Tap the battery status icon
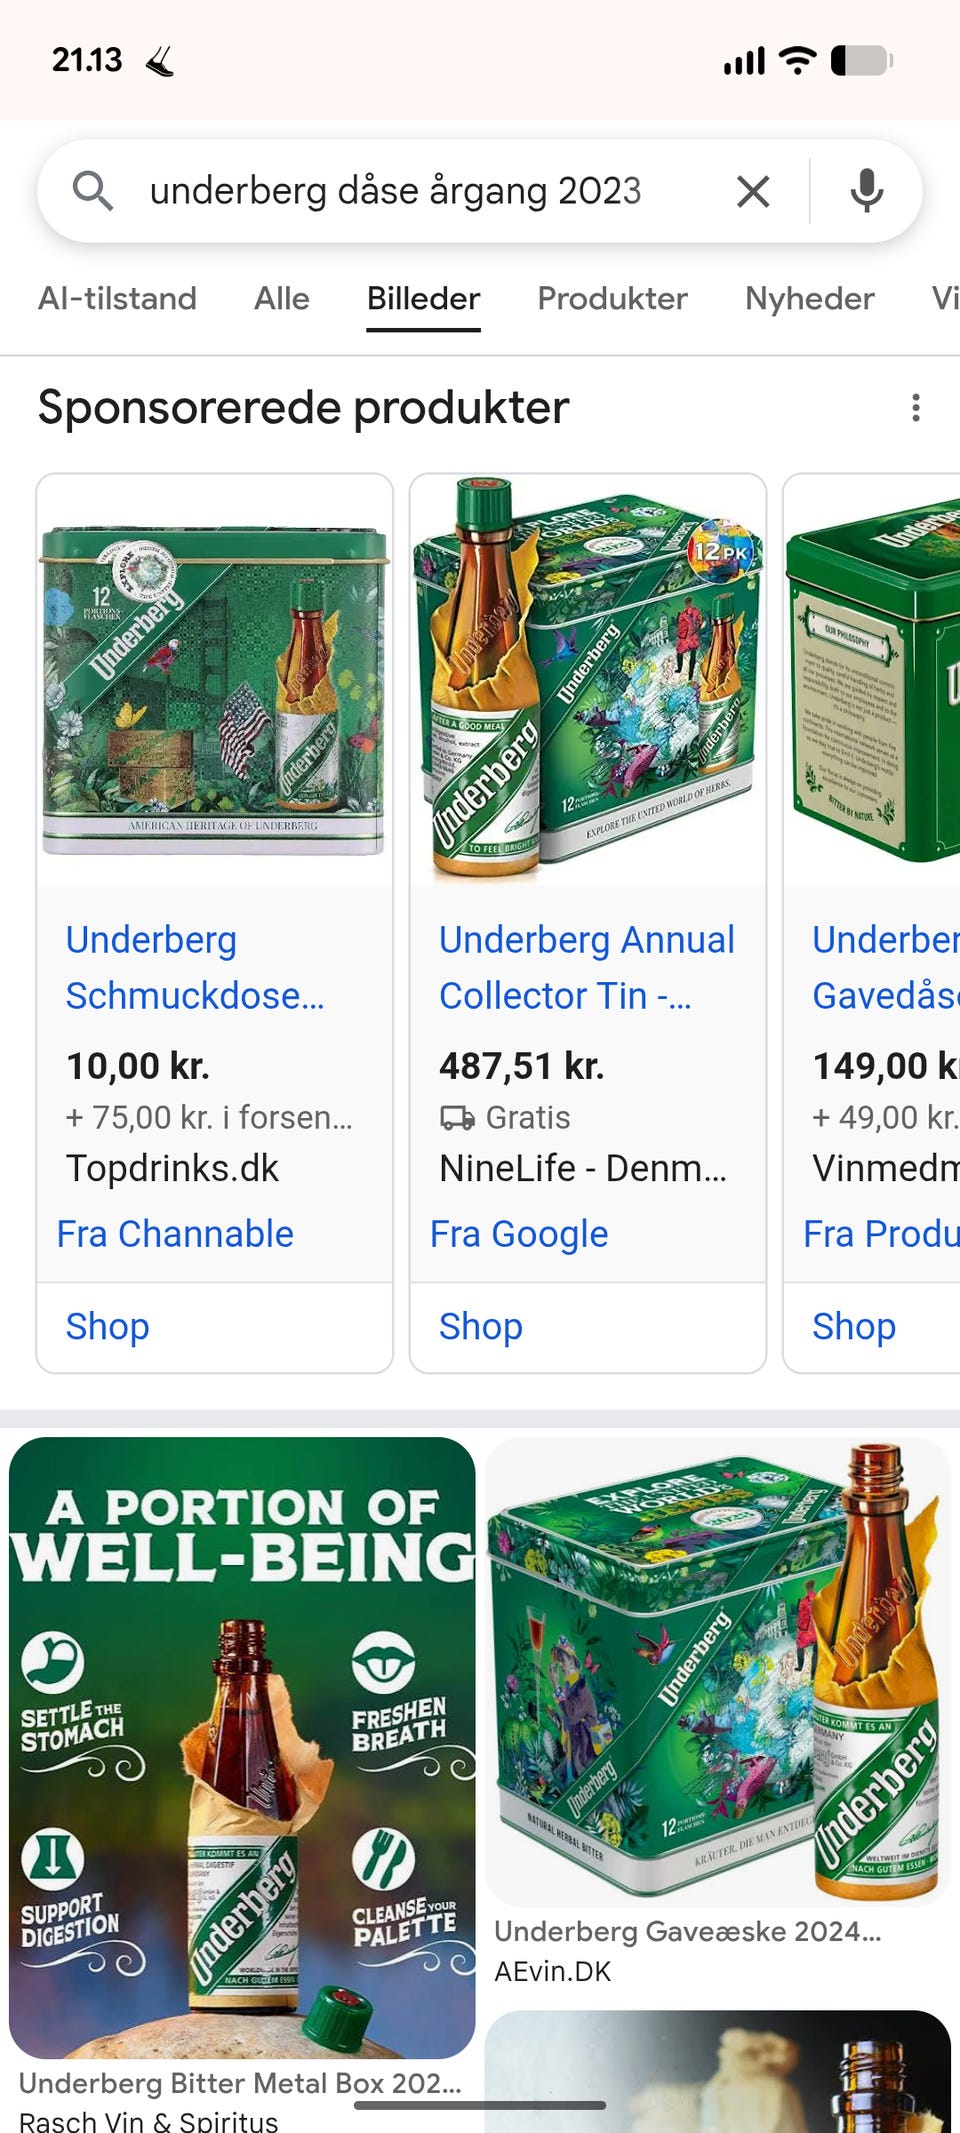Screen dimensions: 960x2133 coord(861,61)
